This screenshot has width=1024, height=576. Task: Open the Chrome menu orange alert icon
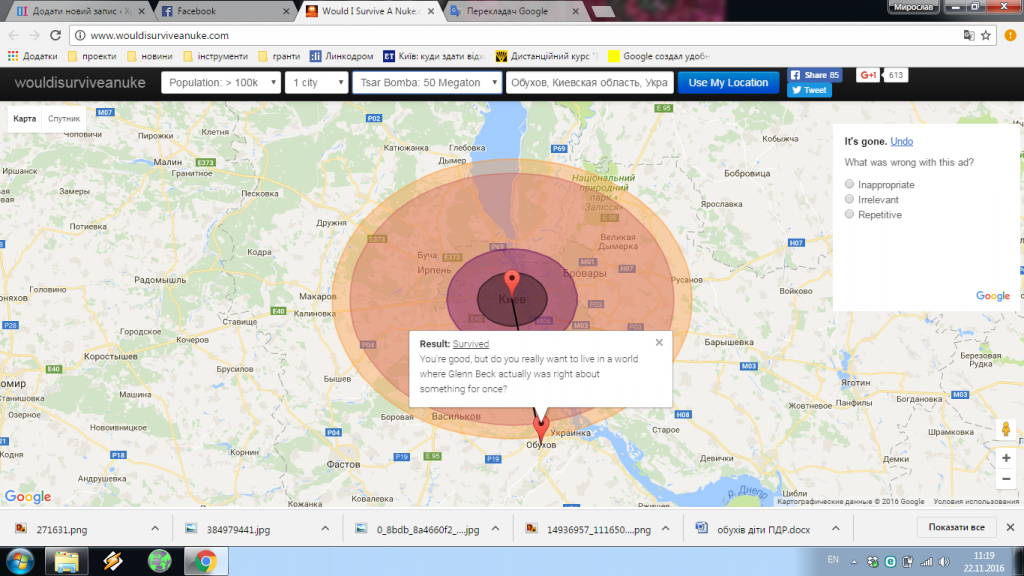(x=1010, y=35)
